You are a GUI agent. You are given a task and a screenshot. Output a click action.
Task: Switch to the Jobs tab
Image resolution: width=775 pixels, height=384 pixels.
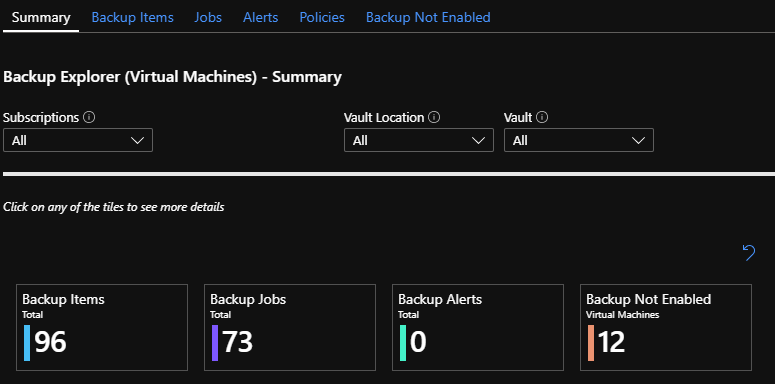click(208, 17)
